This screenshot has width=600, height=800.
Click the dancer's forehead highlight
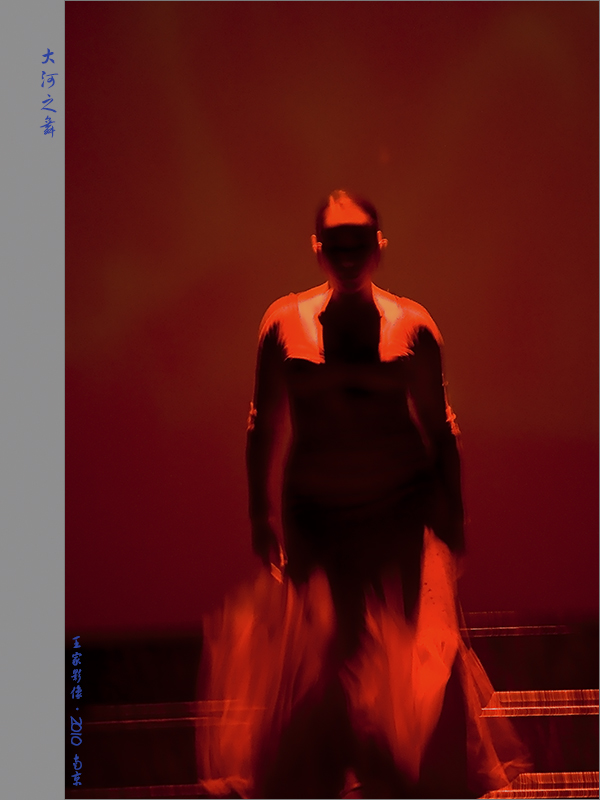[x=345, y=212]
